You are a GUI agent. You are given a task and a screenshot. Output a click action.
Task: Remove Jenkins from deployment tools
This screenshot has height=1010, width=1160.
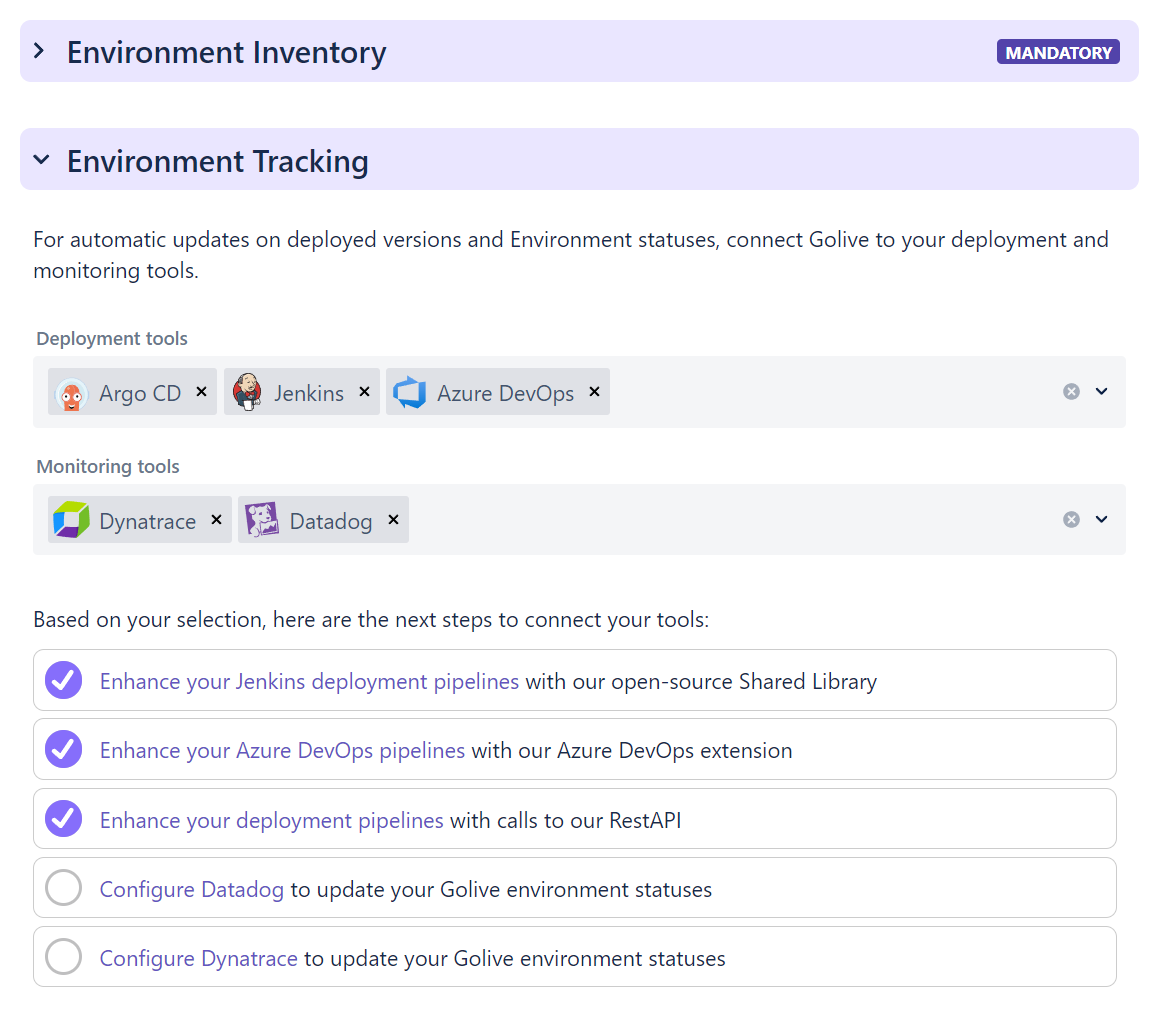pyautogui.click(x=364, y=392)
